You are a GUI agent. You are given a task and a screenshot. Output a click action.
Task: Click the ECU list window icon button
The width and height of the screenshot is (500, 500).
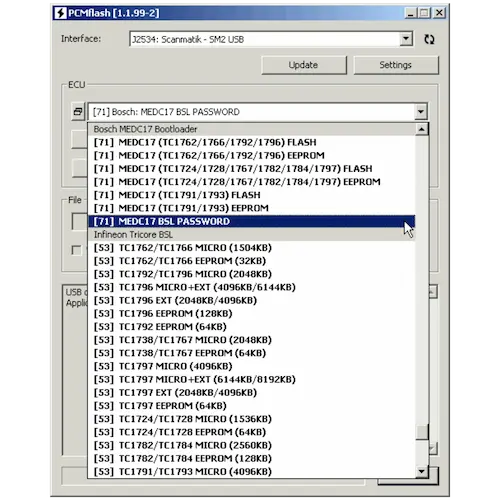78,111
